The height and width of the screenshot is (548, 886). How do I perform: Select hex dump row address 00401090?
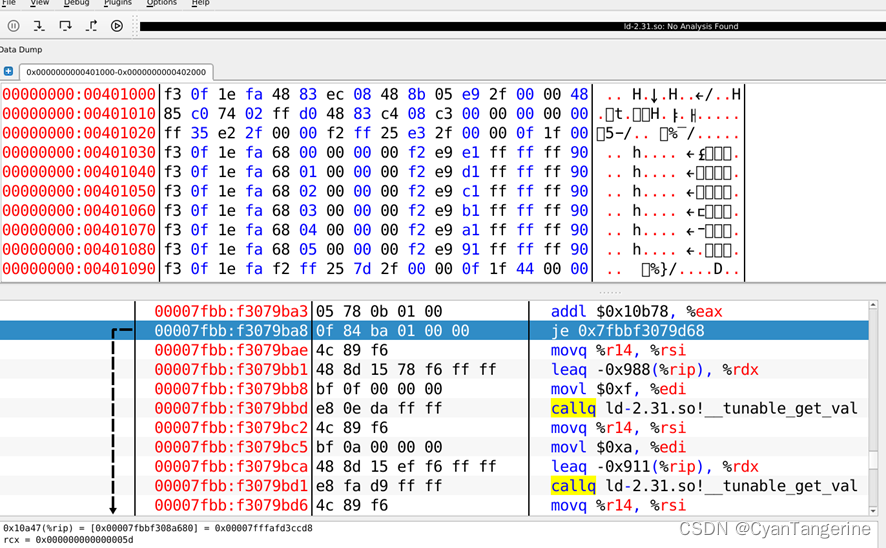tap(79, 269)
